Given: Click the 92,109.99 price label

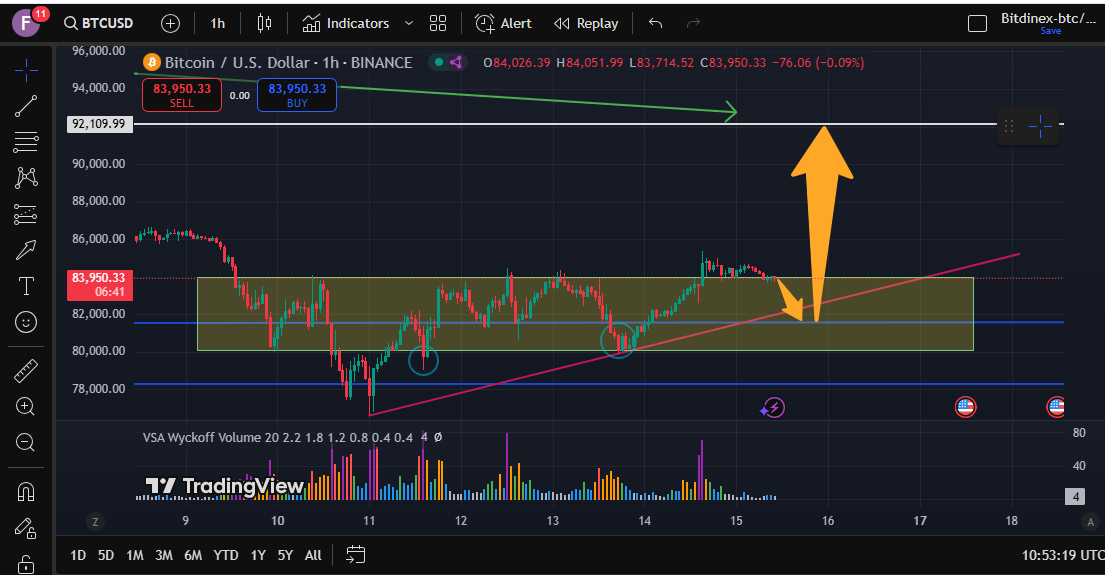Looking at the screenshot, I should click(x=99, y=124).
